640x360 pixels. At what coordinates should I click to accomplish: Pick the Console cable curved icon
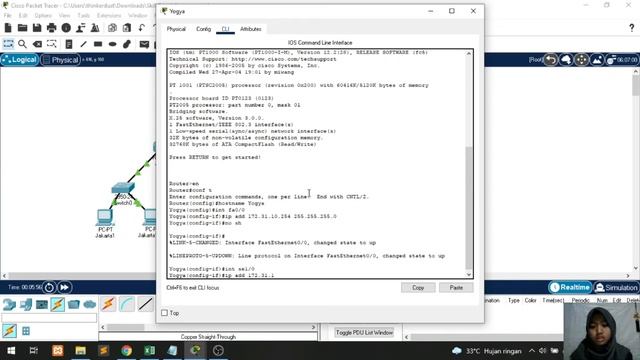[x=127, y=304]
